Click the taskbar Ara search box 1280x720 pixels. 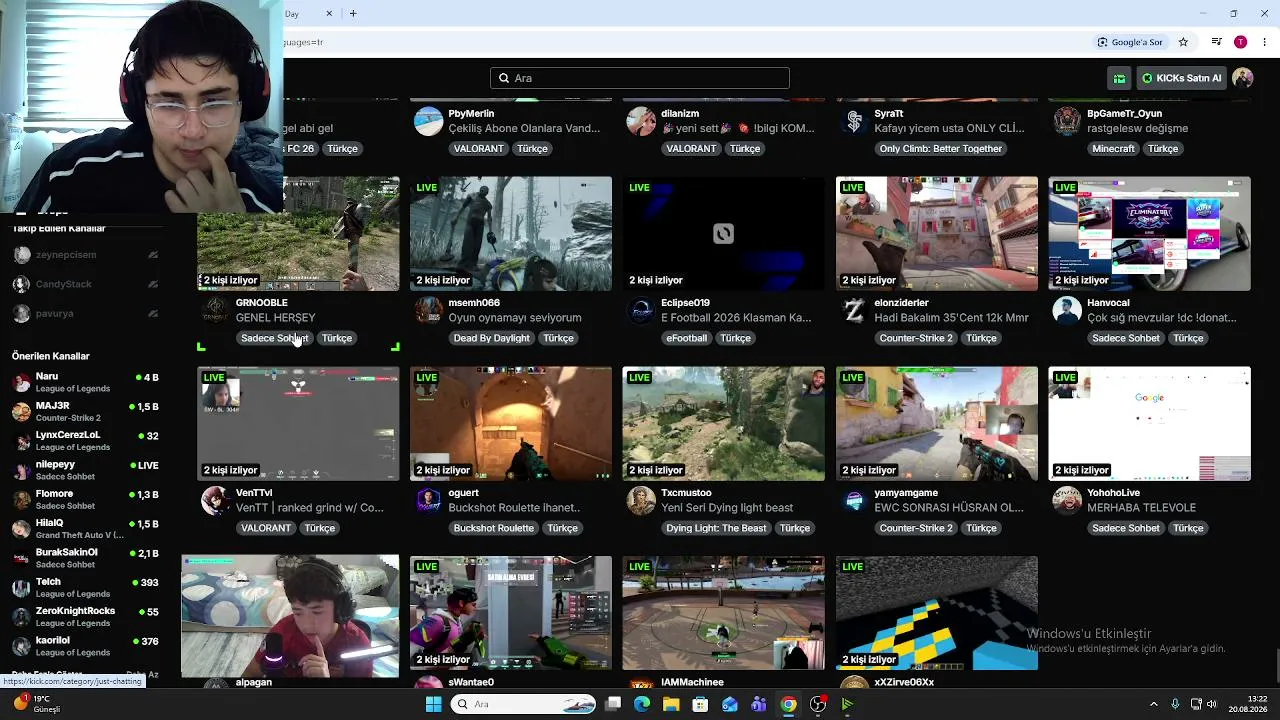(x=524, y=704)
